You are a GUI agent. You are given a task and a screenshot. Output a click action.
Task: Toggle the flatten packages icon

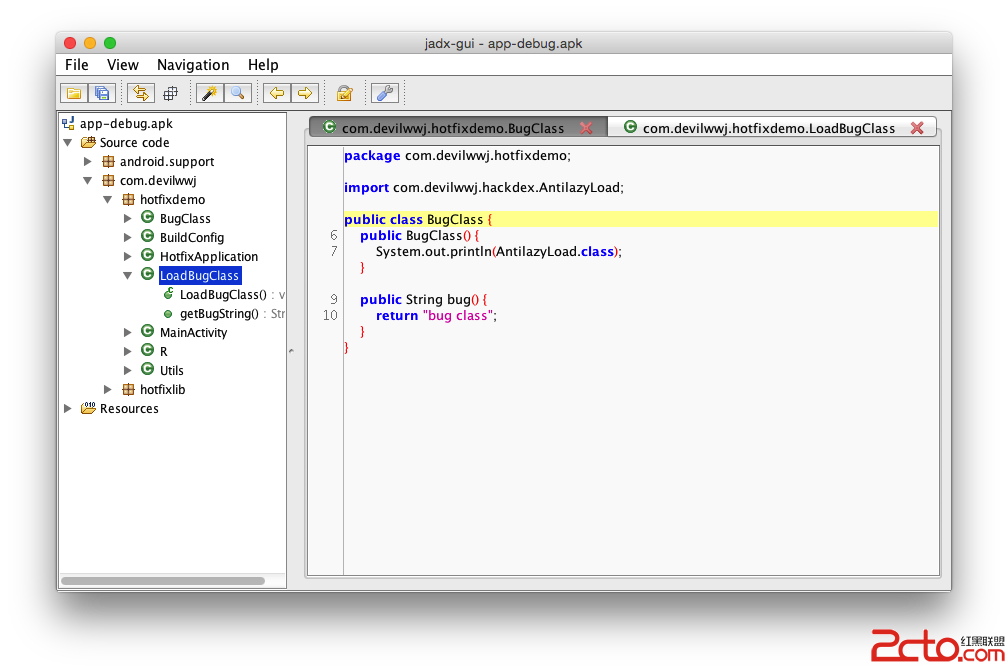[170, 93]
